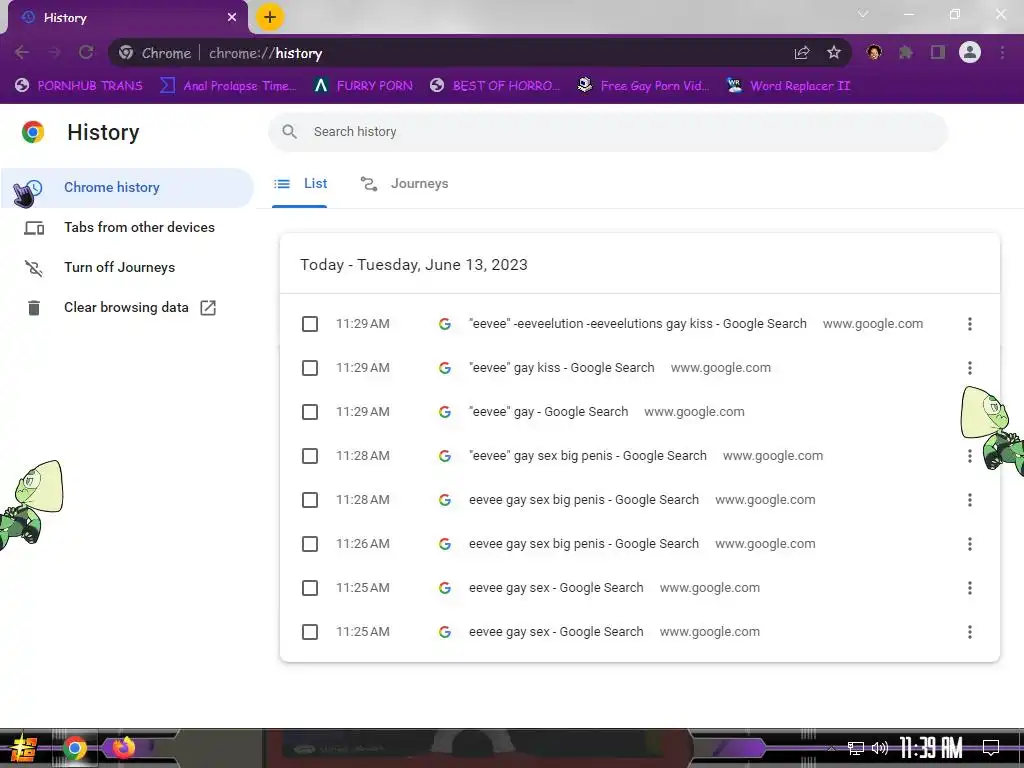Select checkbox for "eevee" -eeveelution search entry
The height and width of the screenshot is (768, 1024).
(310, 324)
